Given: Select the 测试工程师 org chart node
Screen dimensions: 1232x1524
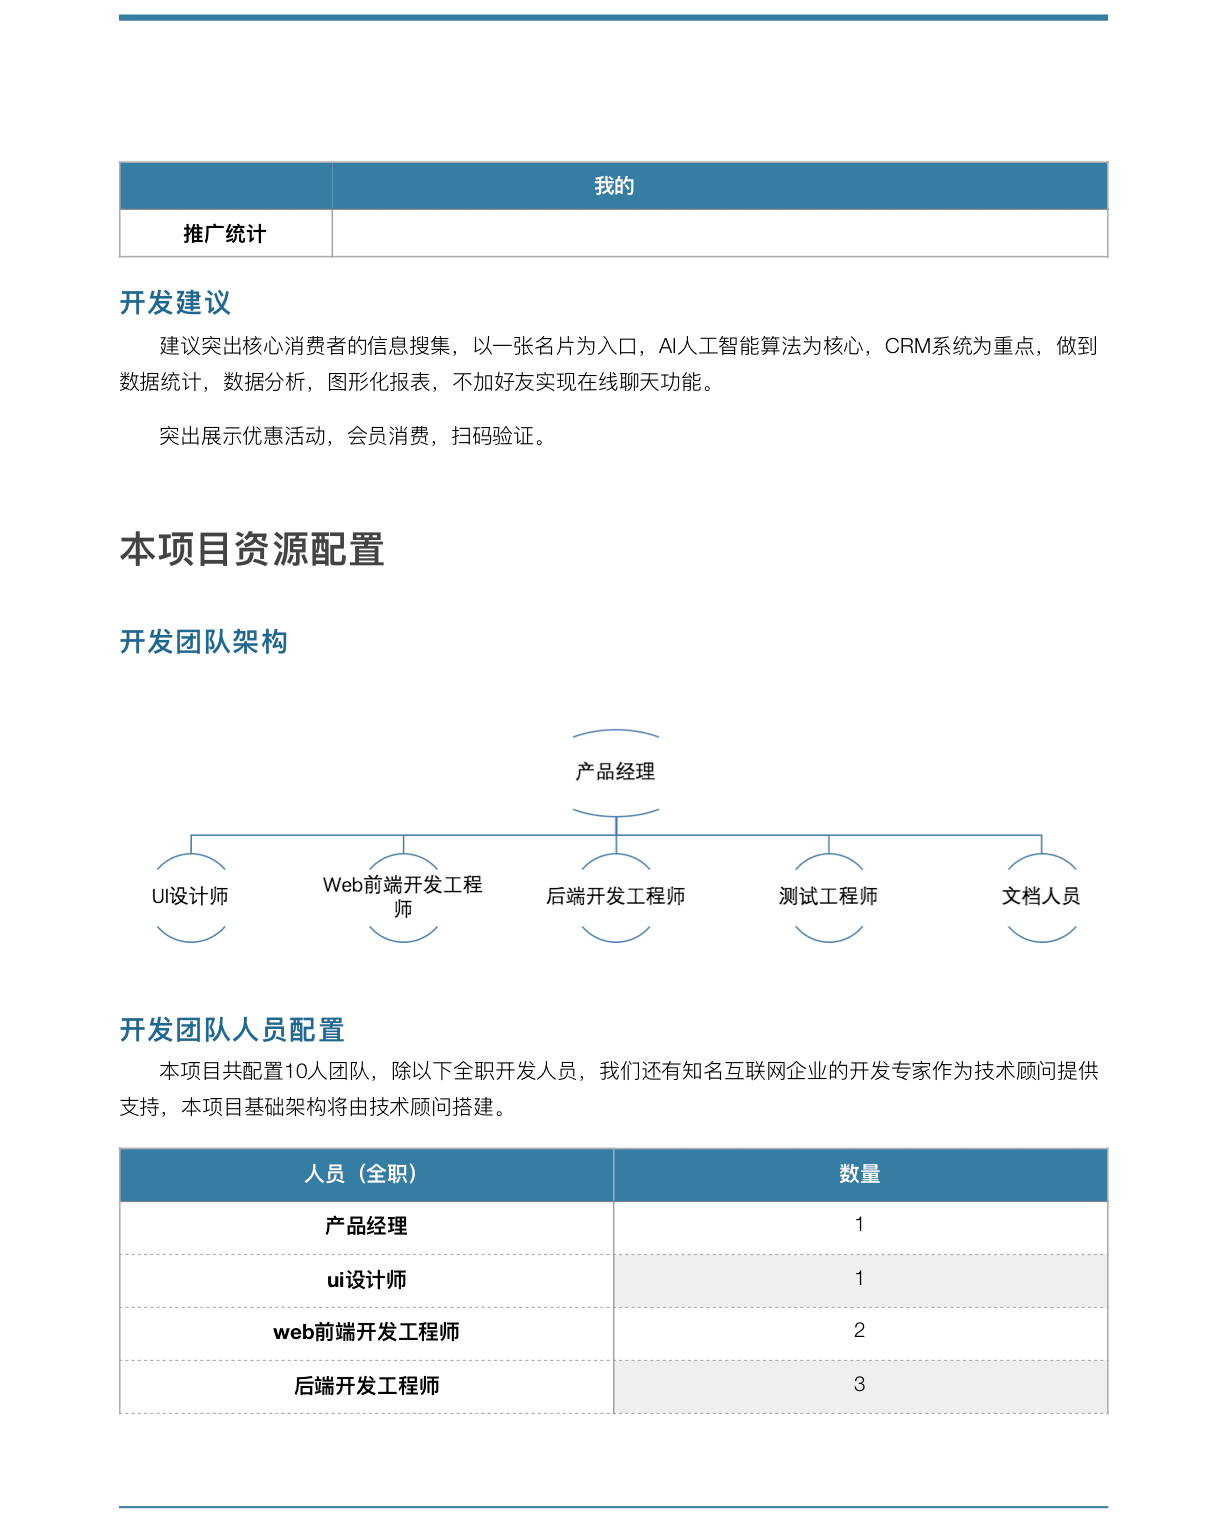Looking at the screenshot, I should click(x=828, y=897).
